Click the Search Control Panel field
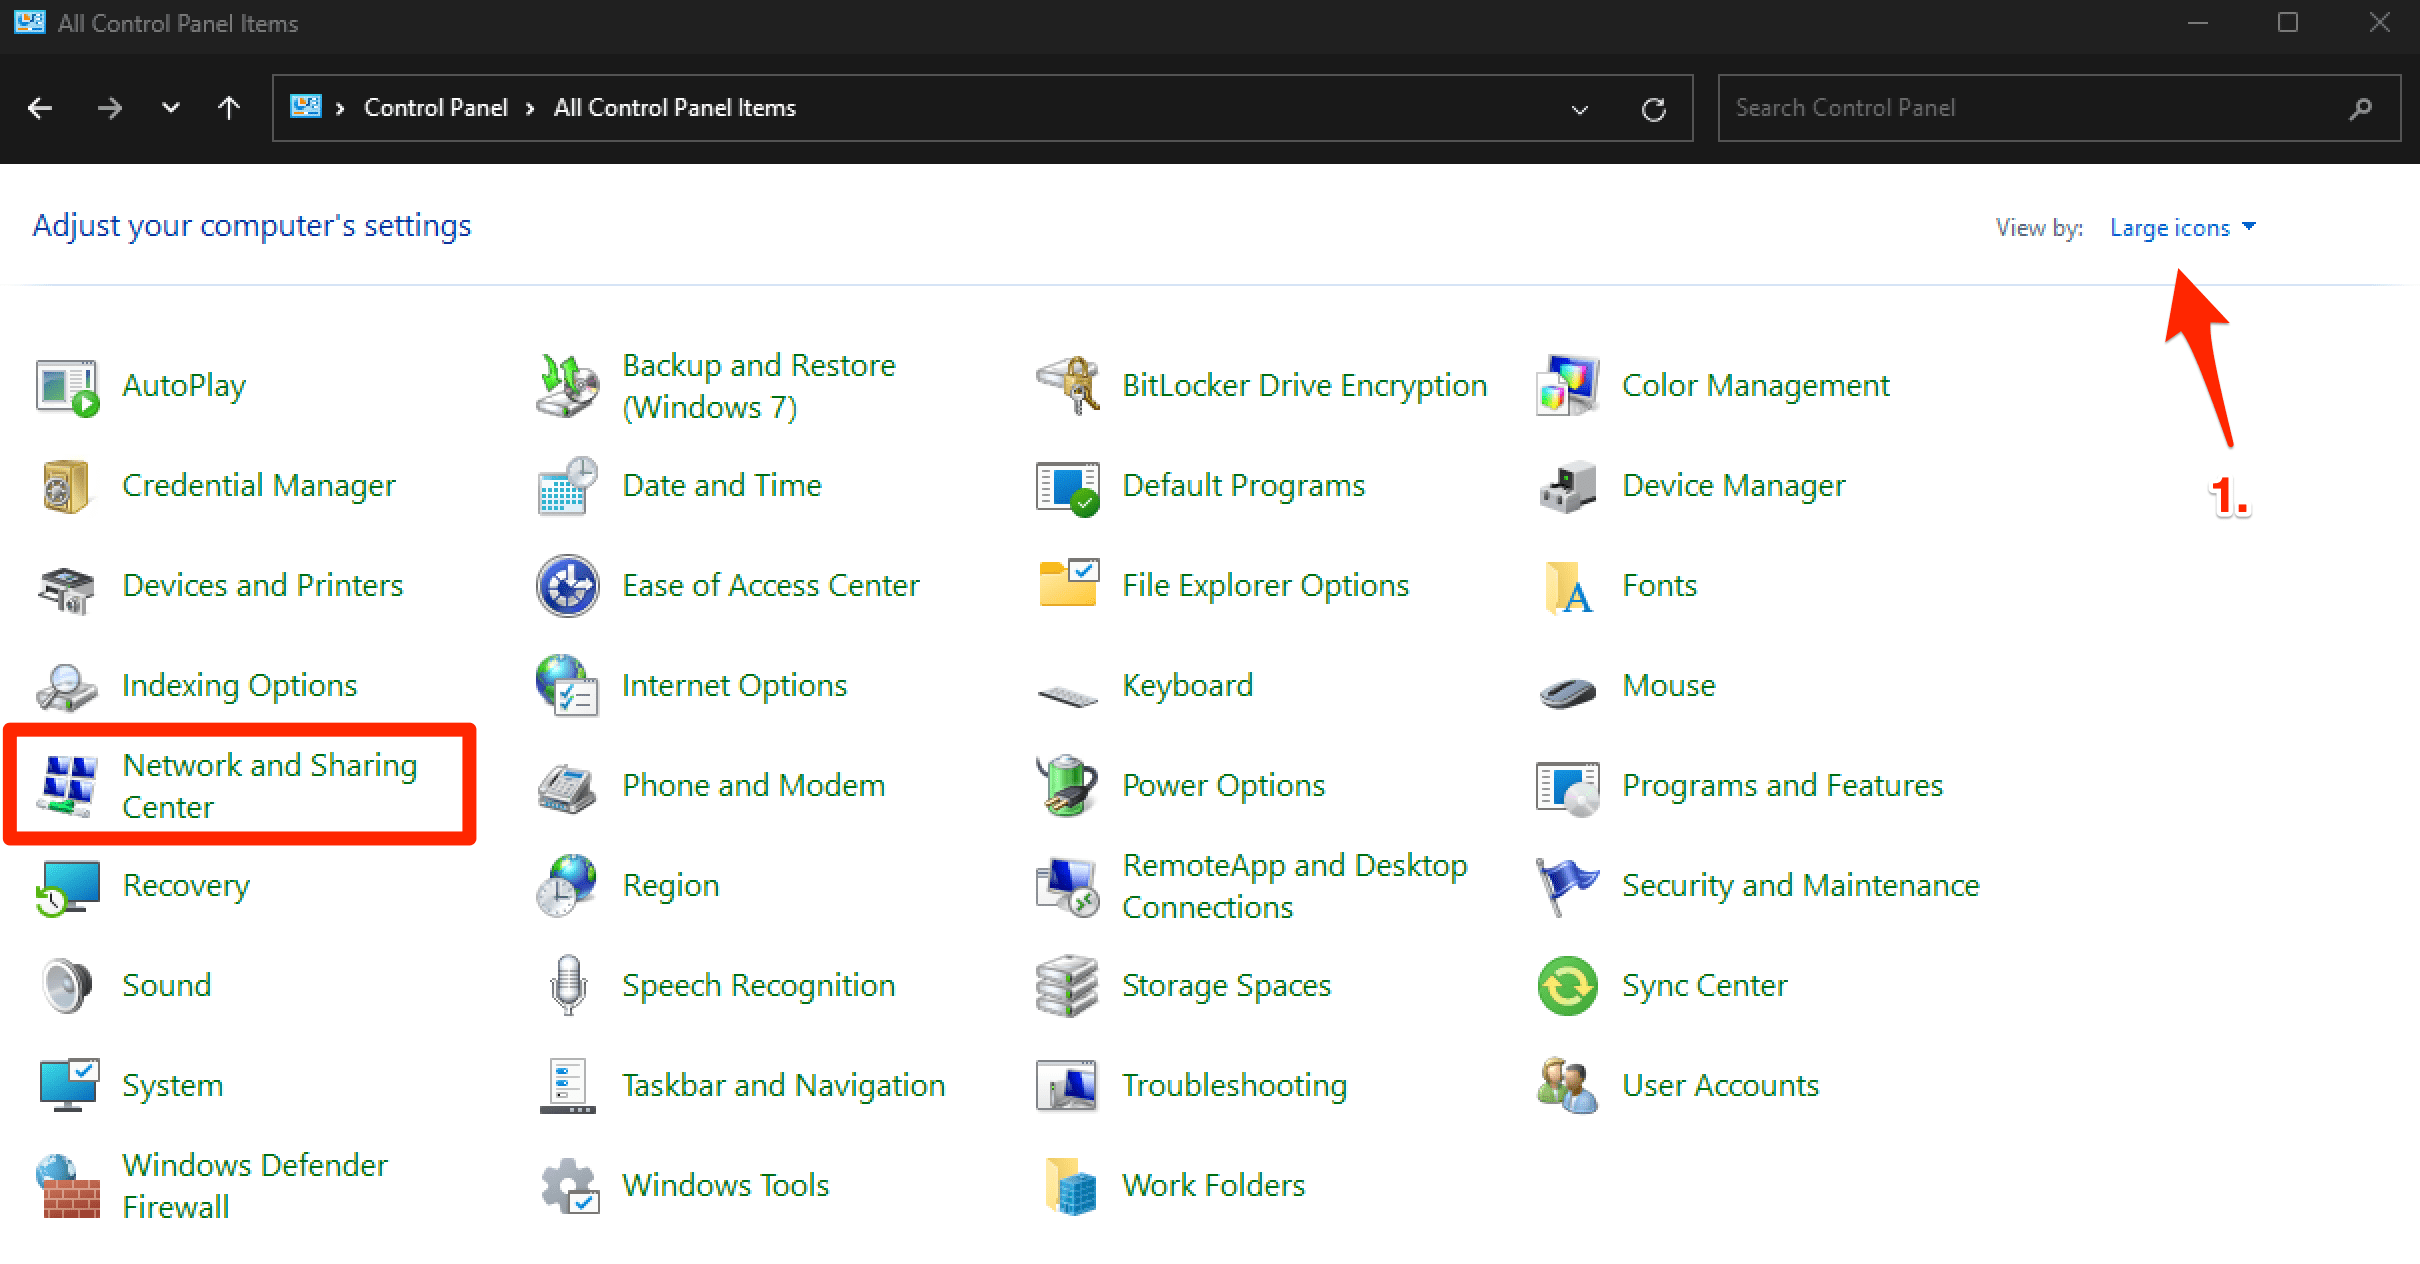Screen dimensions: 2420x1264 click(2059, 108)
